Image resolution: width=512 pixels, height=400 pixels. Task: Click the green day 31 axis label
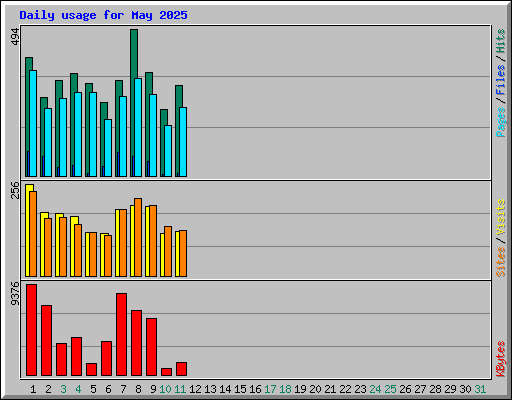(x=480, y=389)
